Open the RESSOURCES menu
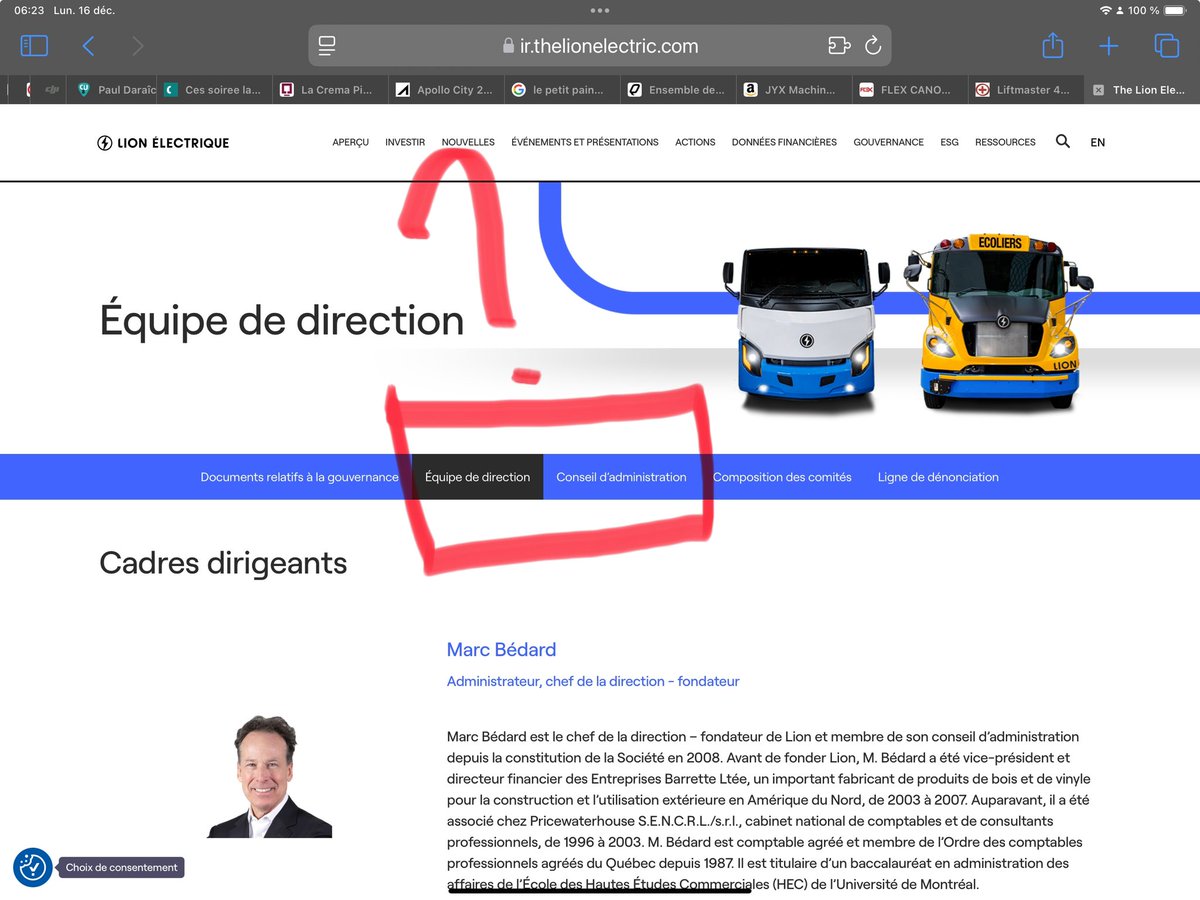This screenshot has width=1200, height=900. tap(1005, 142)
